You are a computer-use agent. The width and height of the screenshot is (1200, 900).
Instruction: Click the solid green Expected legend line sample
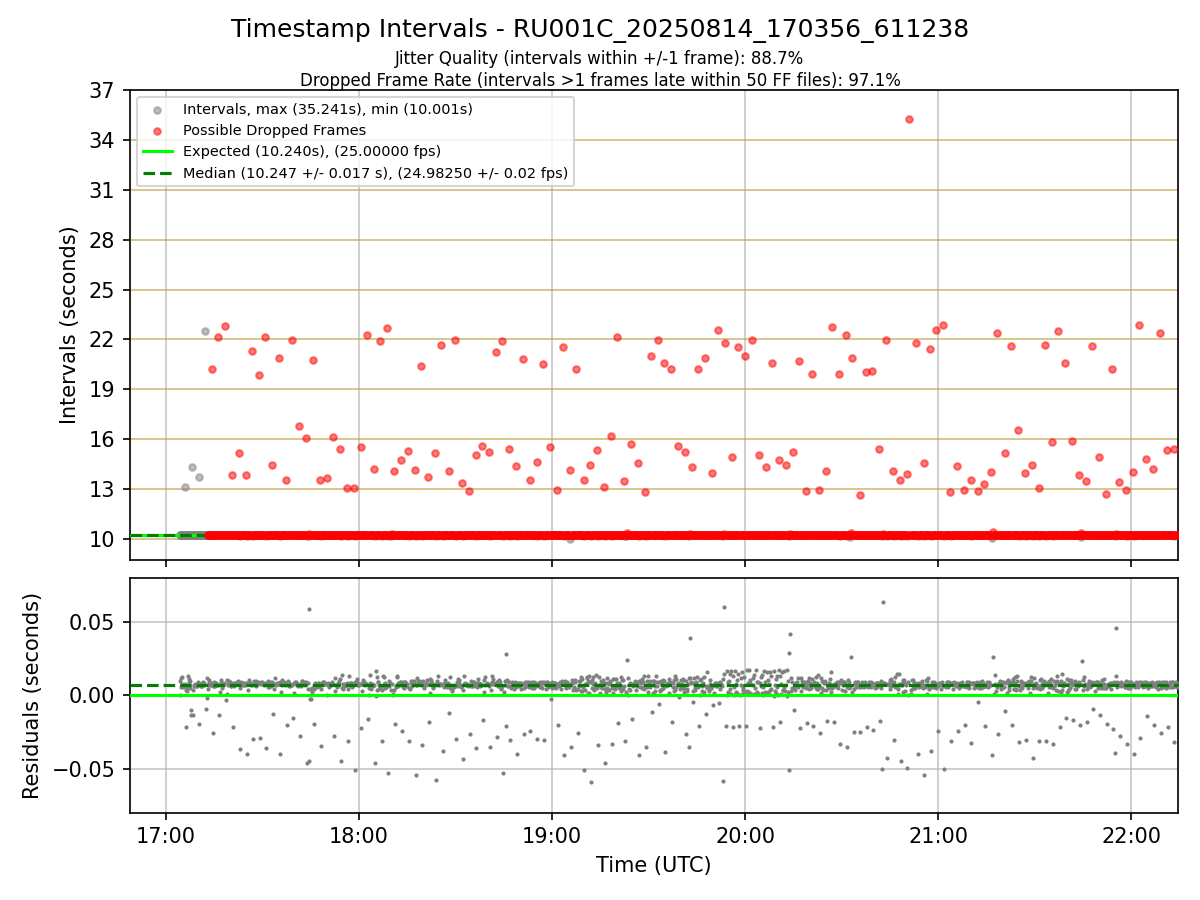(158, 152)
